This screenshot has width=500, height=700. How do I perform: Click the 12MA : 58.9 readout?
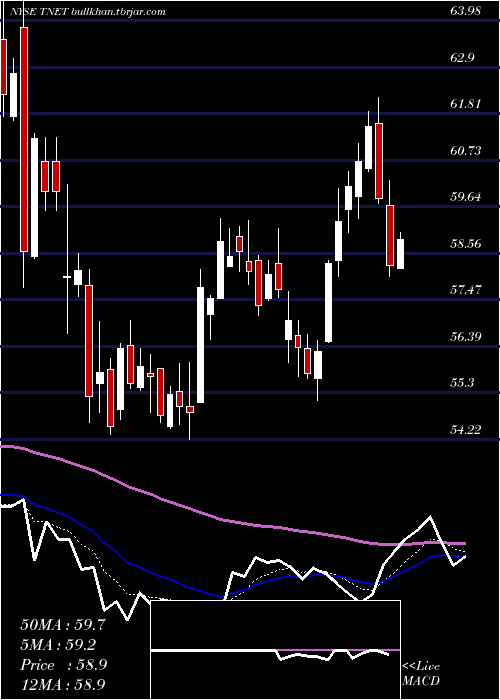(x=63, y=685)
